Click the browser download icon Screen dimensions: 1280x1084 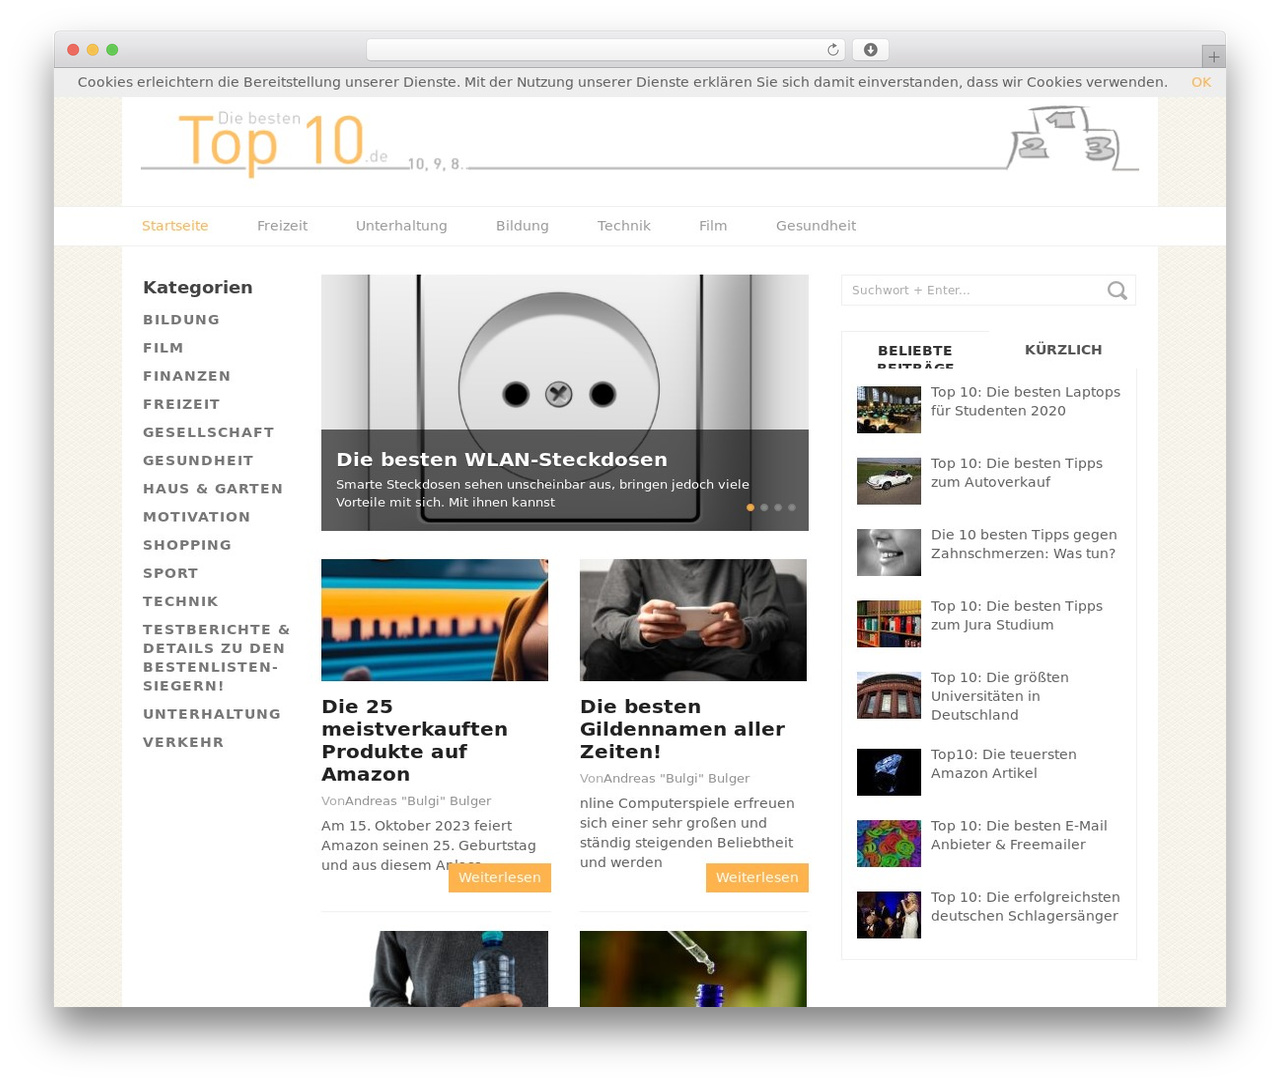coord(870,50)
